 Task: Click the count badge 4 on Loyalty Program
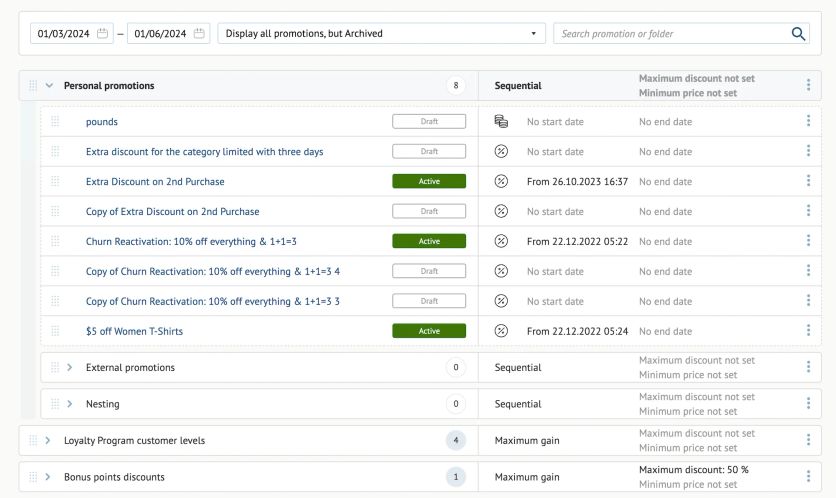click(x=456, y=440)
